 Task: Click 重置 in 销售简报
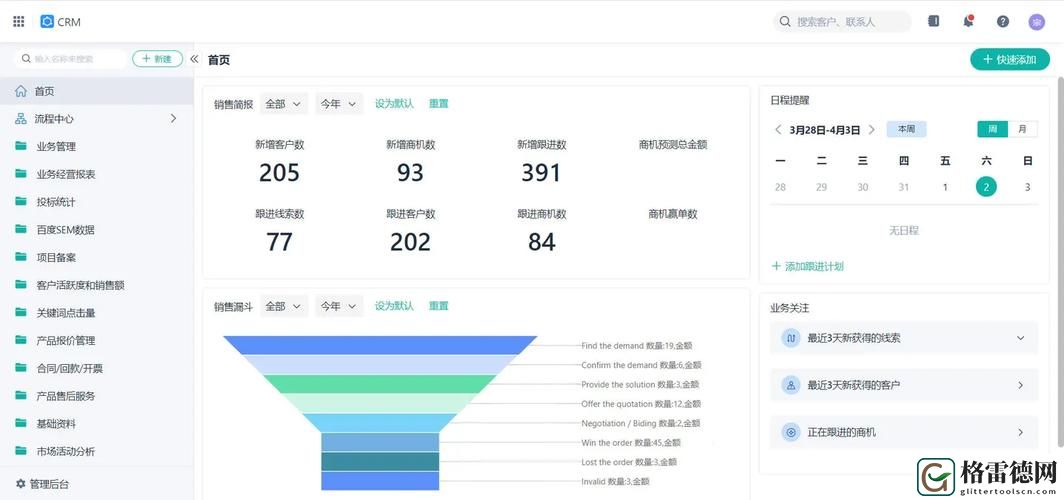click(x=438, y=104)
